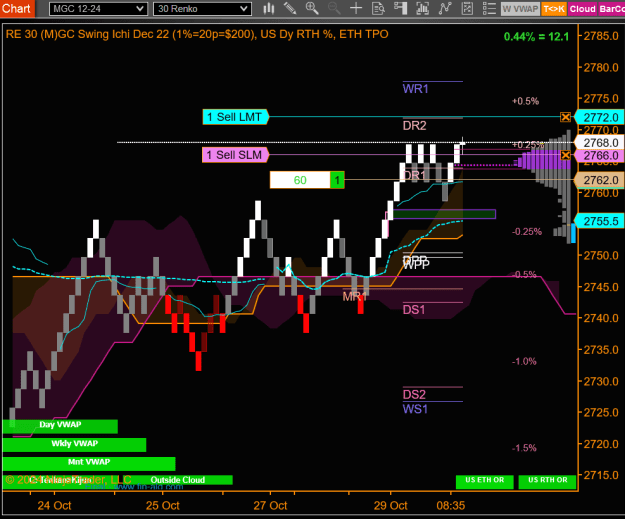This screenshot has width=625, height=519.
Task: Click the 2766.0 pink price marker
Action: coord(599,155)
